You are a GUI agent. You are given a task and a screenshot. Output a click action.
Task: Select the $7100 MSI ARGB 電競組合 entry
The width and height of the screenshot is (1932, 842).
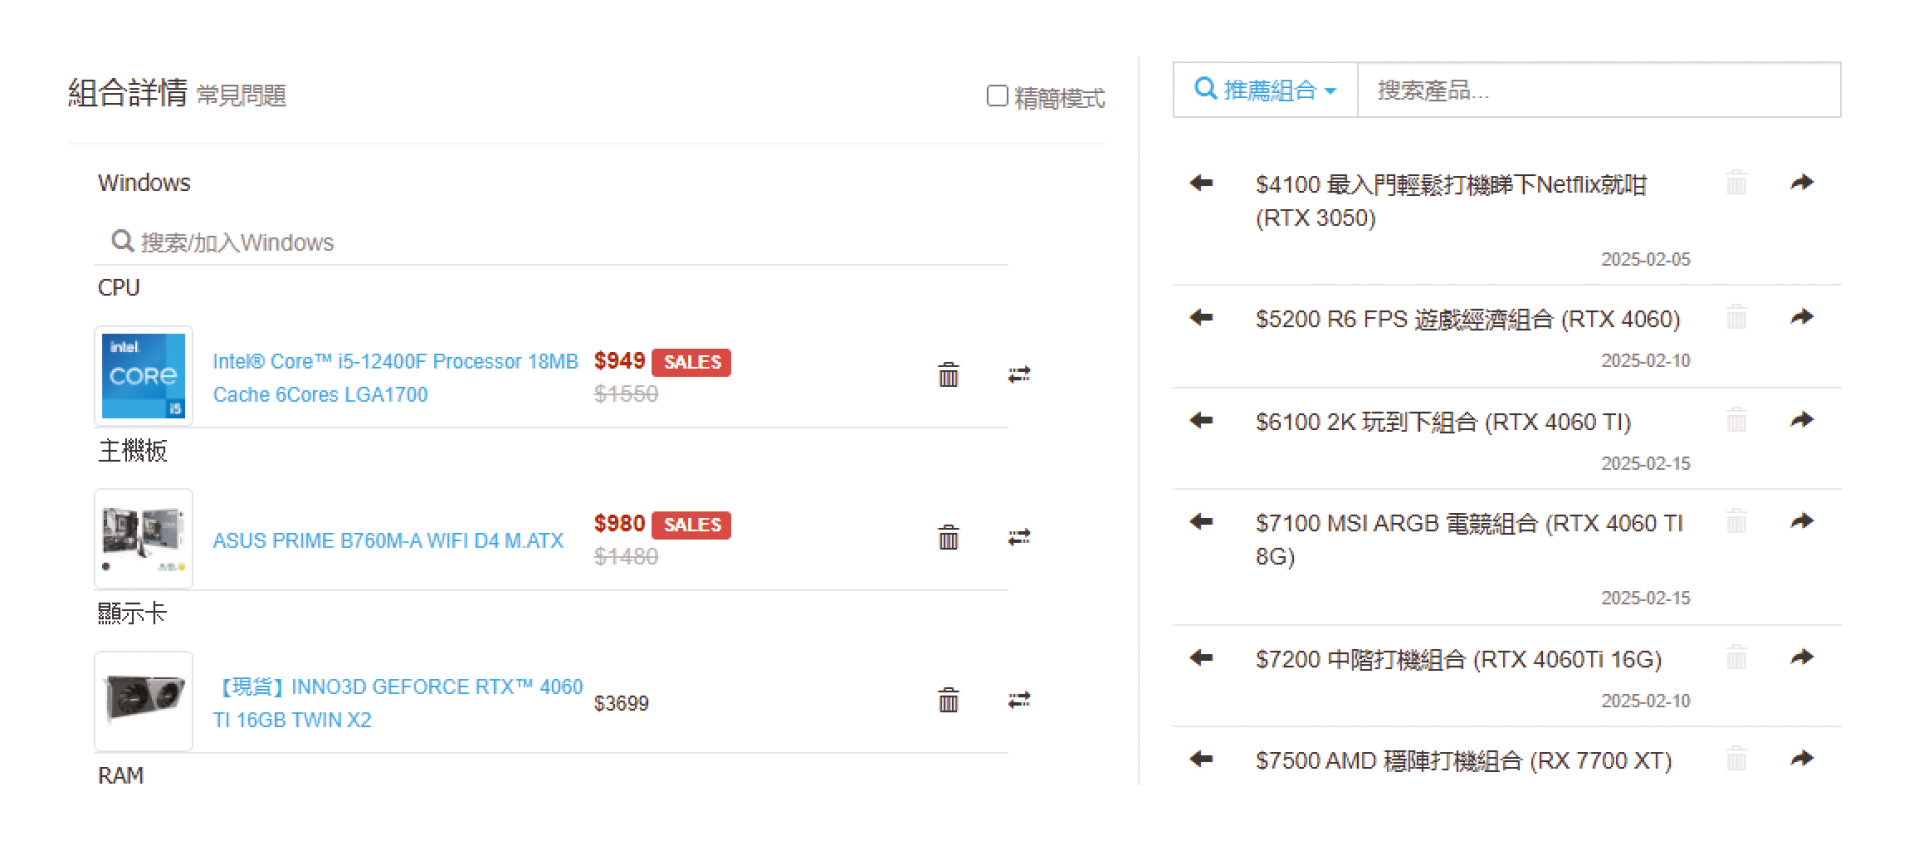point(1469,539)
